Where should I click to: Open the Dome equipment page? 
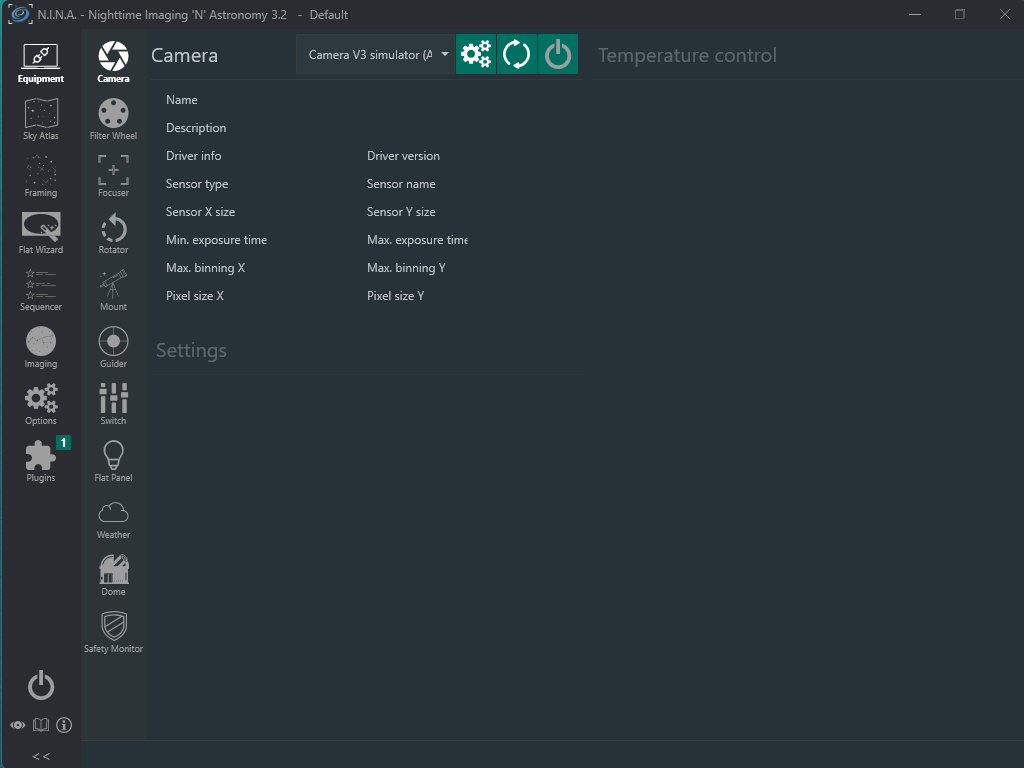[x=113, y=575]
